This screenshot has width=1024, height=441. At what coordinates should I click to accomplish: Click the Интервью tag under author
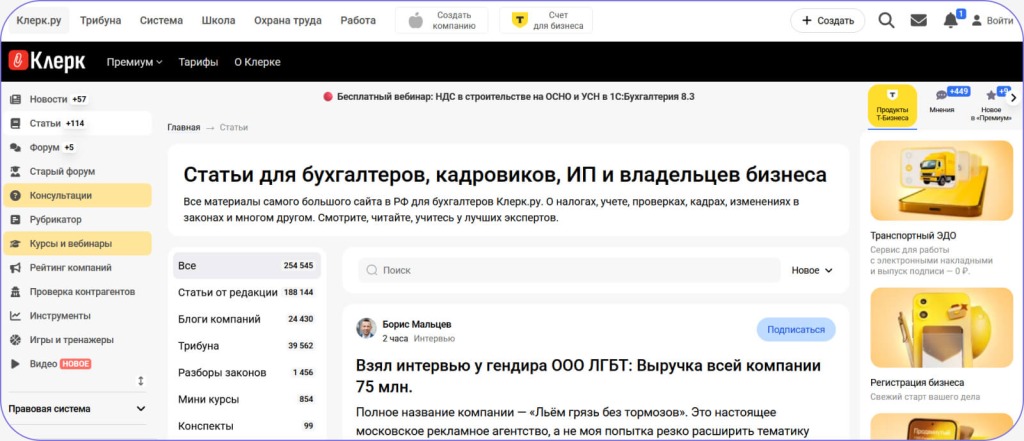point(434,338)
